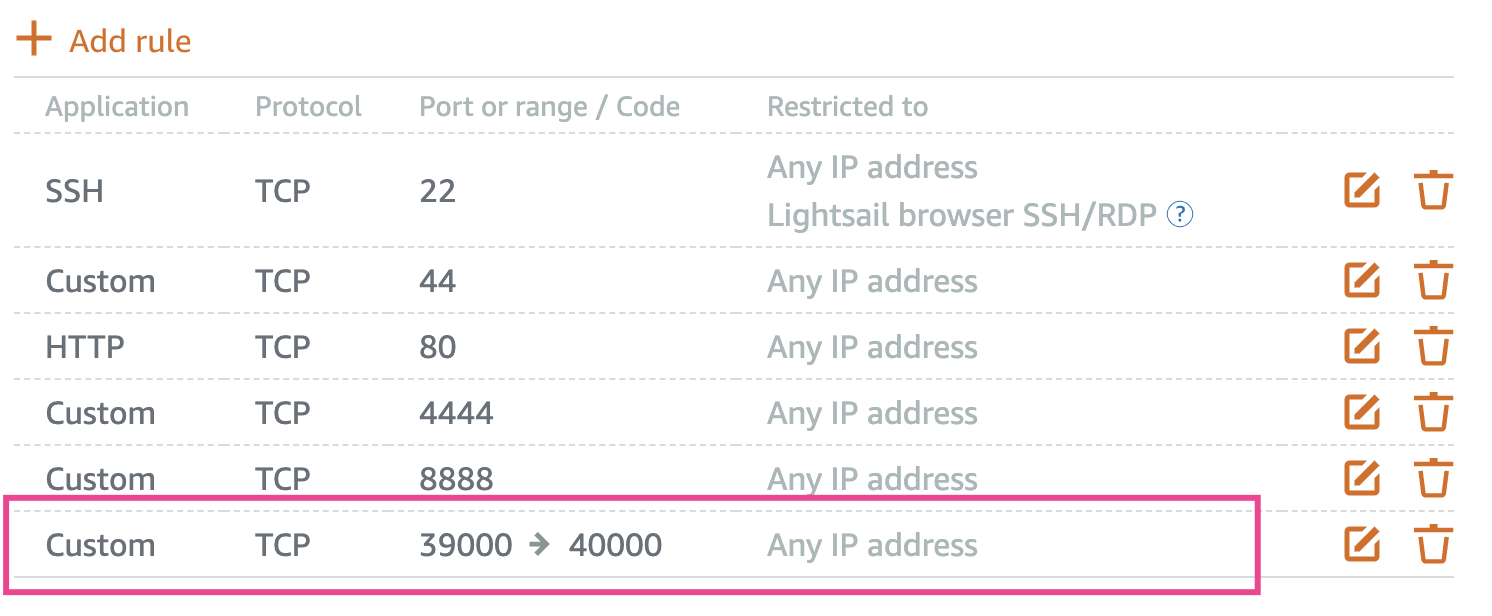
Task: Click the Protocol column header
Action: click(308, 107)
